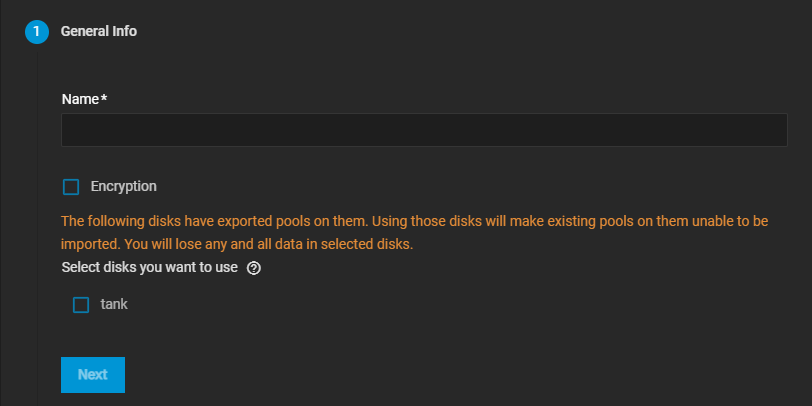The image size is (812, 406).
Task: Open the disk selection help tooltip icon
Action: coord(254,268)
